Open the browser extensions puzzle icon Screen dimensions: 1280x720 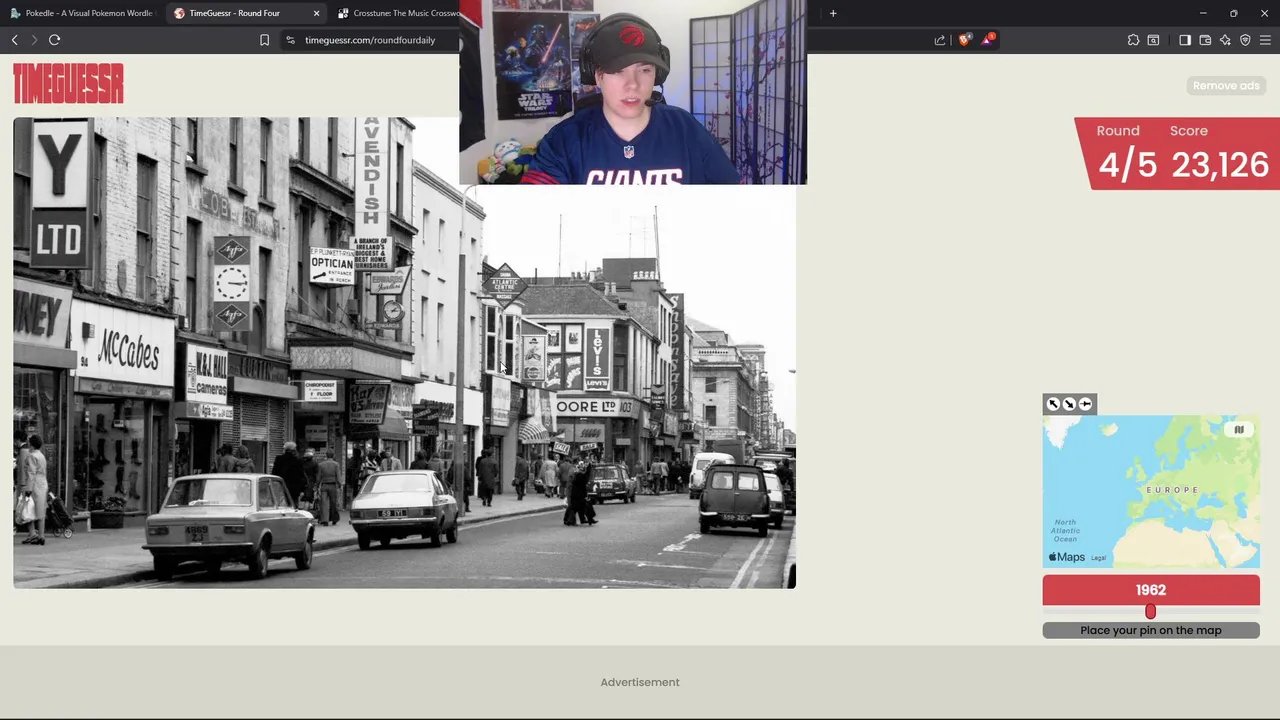[x=1133, y=40]
